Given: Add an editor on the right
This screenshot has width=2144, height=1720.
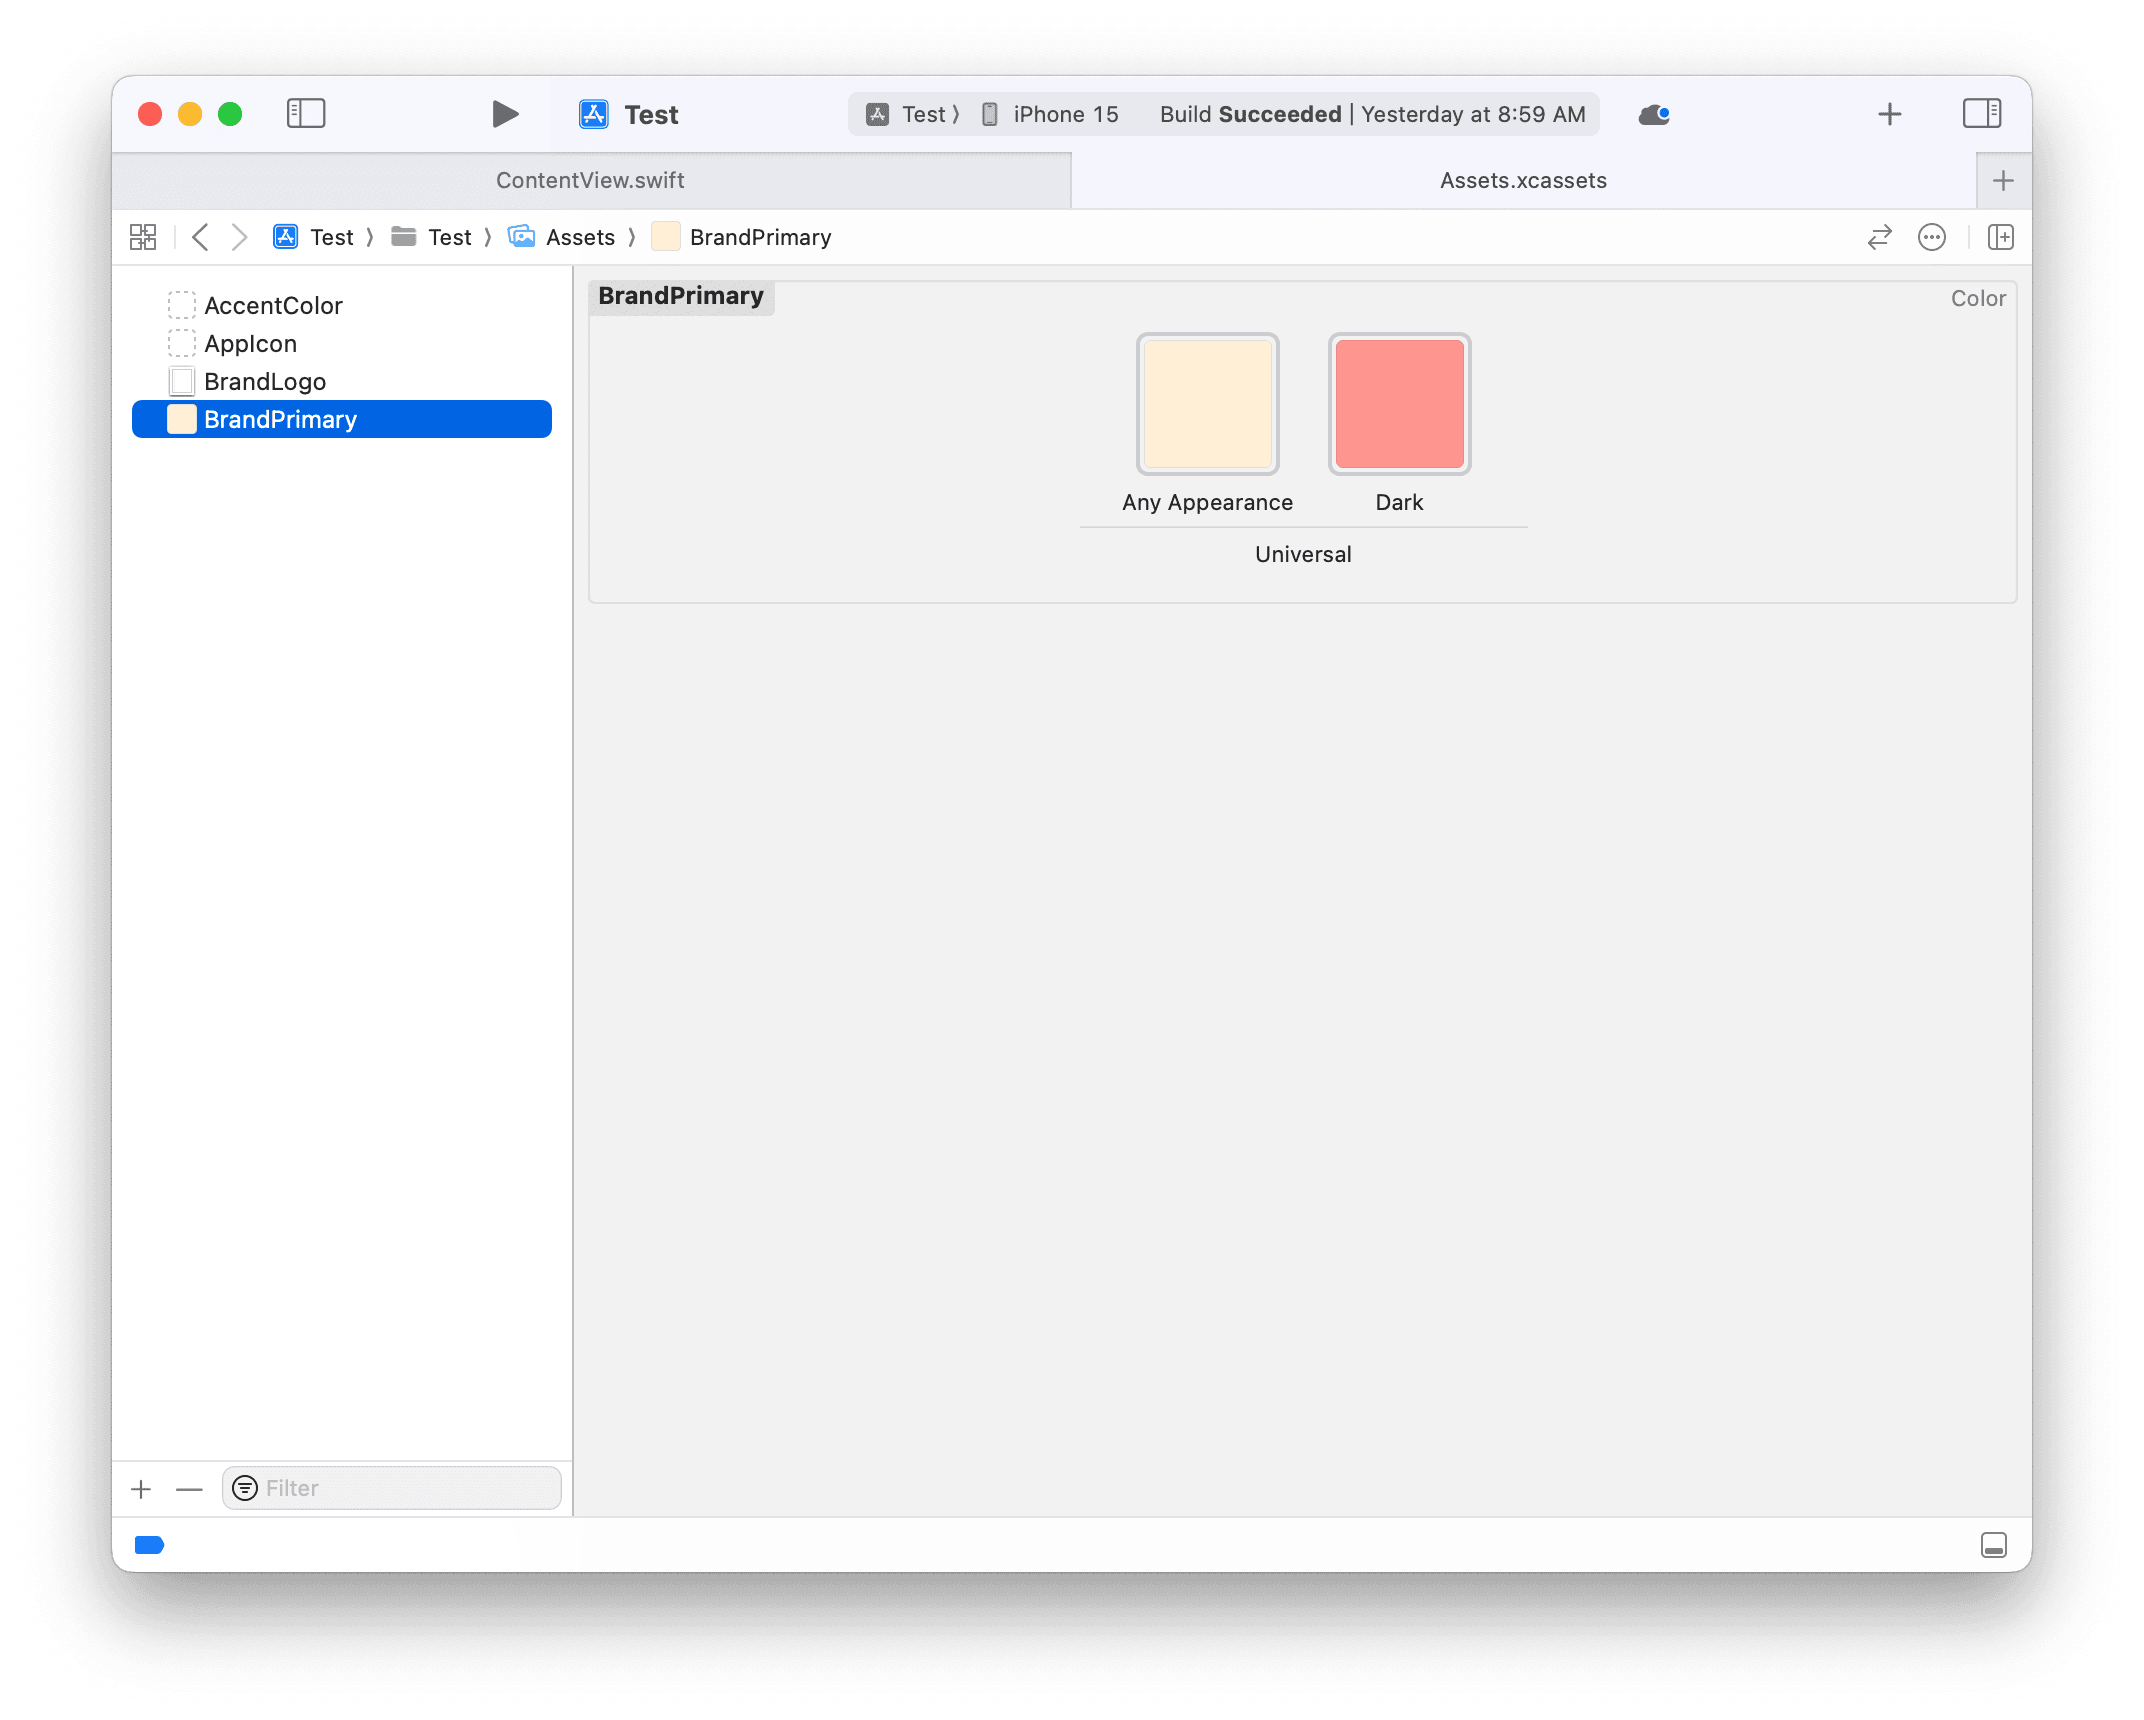Looking at the screenshot, I should [2000, 237].
